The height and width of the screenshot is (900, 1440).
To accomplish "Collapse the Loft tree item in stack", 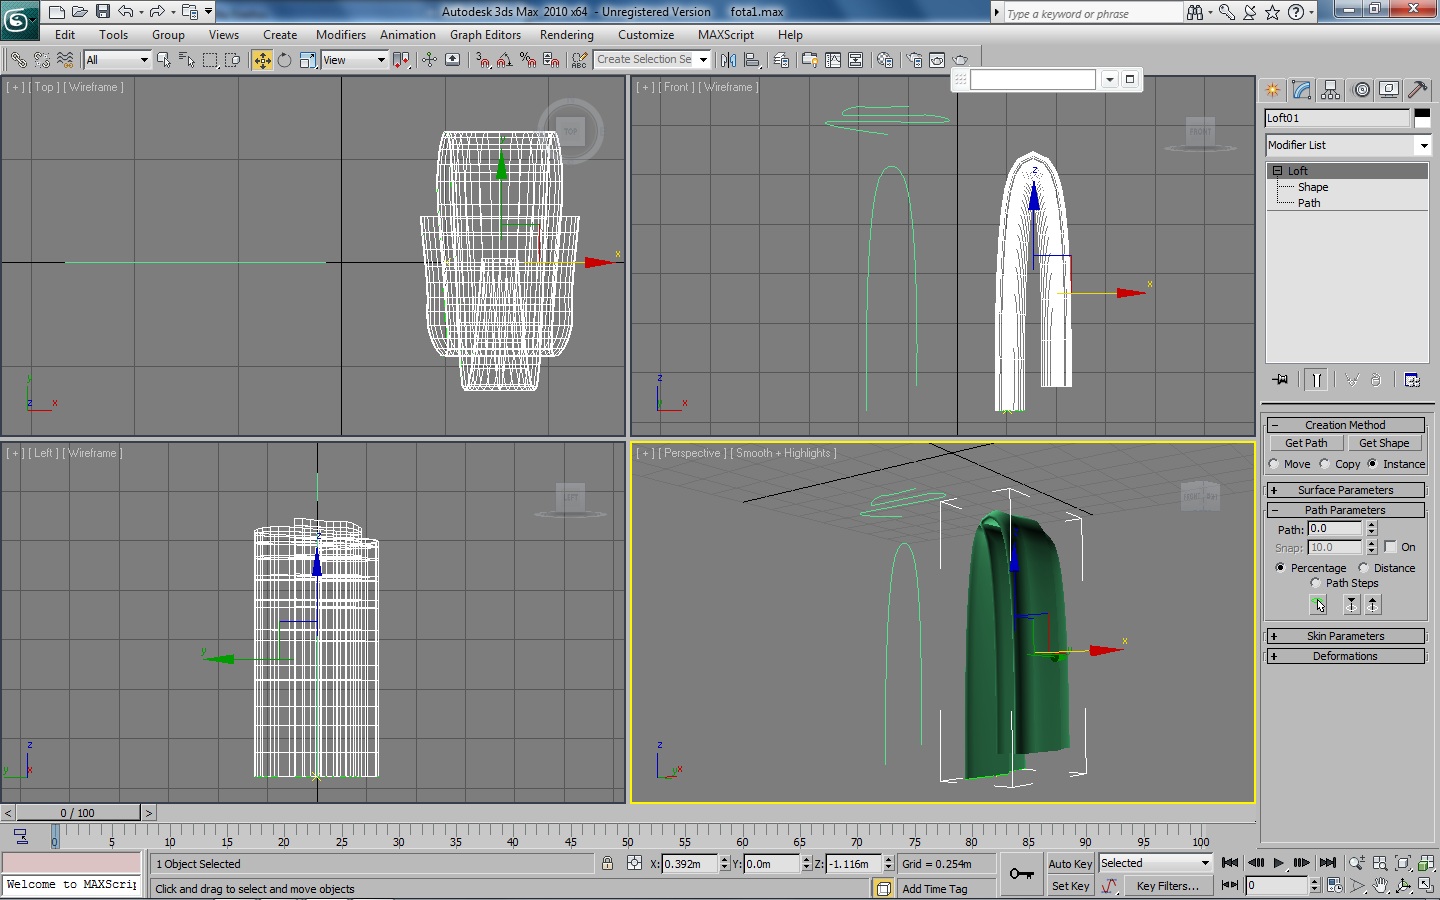I will tap(1277, 171).
